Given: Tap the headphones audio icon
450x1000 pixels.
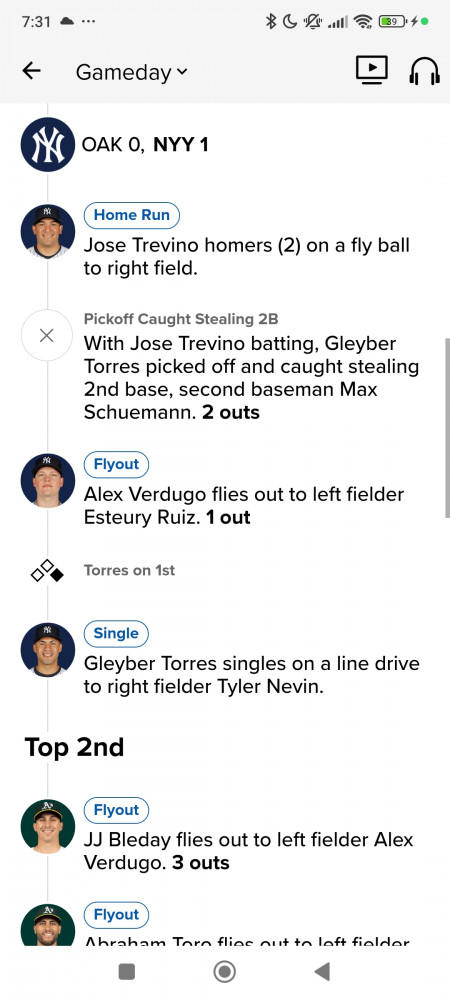Looking at the screenshot, I should click(424, 71).
